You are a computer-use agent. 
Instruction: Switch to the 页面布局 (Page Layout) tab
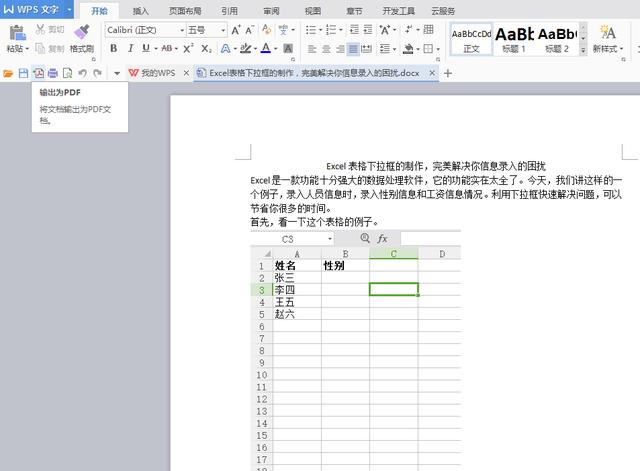(185, 11)
